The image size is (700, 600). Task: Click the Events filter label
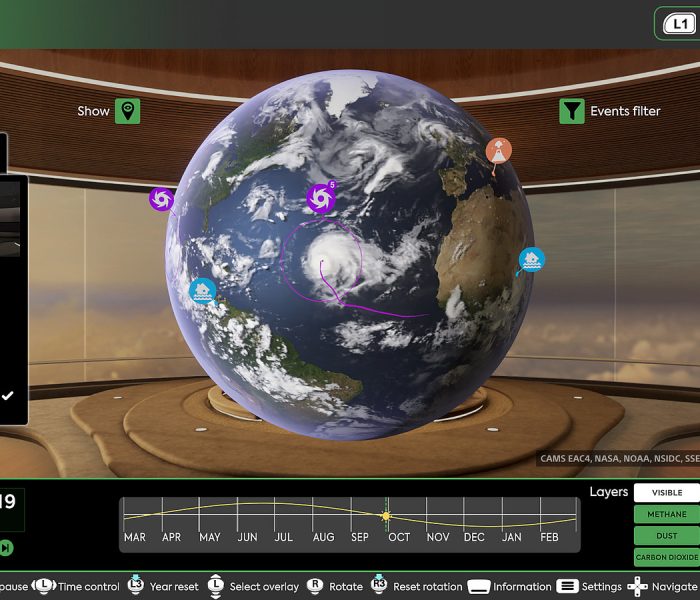pyautogui.click(x=625, y=111)
